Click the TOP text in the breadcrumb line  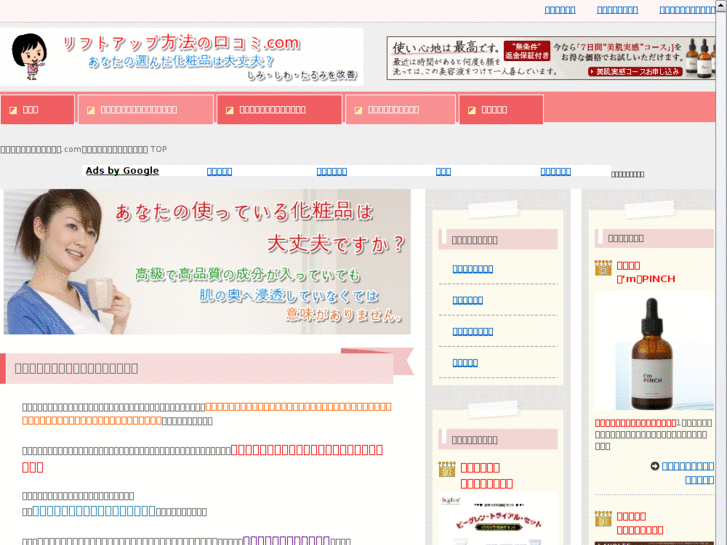(x=158, y=149)
